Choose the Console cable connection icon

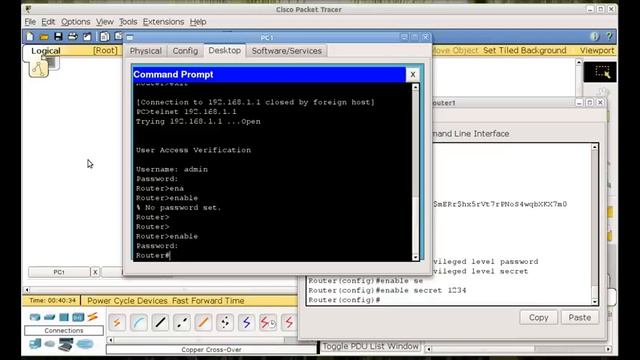click(x=139, y=322)
